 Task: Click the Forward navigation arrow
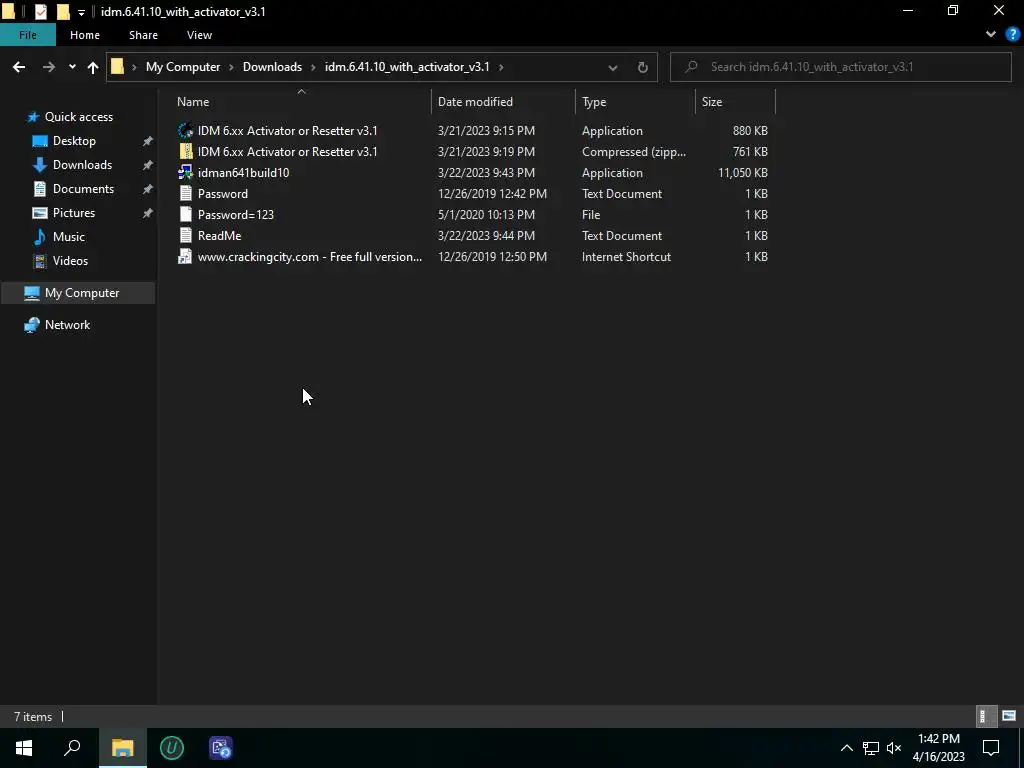pyautogui.click(x=48, y=67)
